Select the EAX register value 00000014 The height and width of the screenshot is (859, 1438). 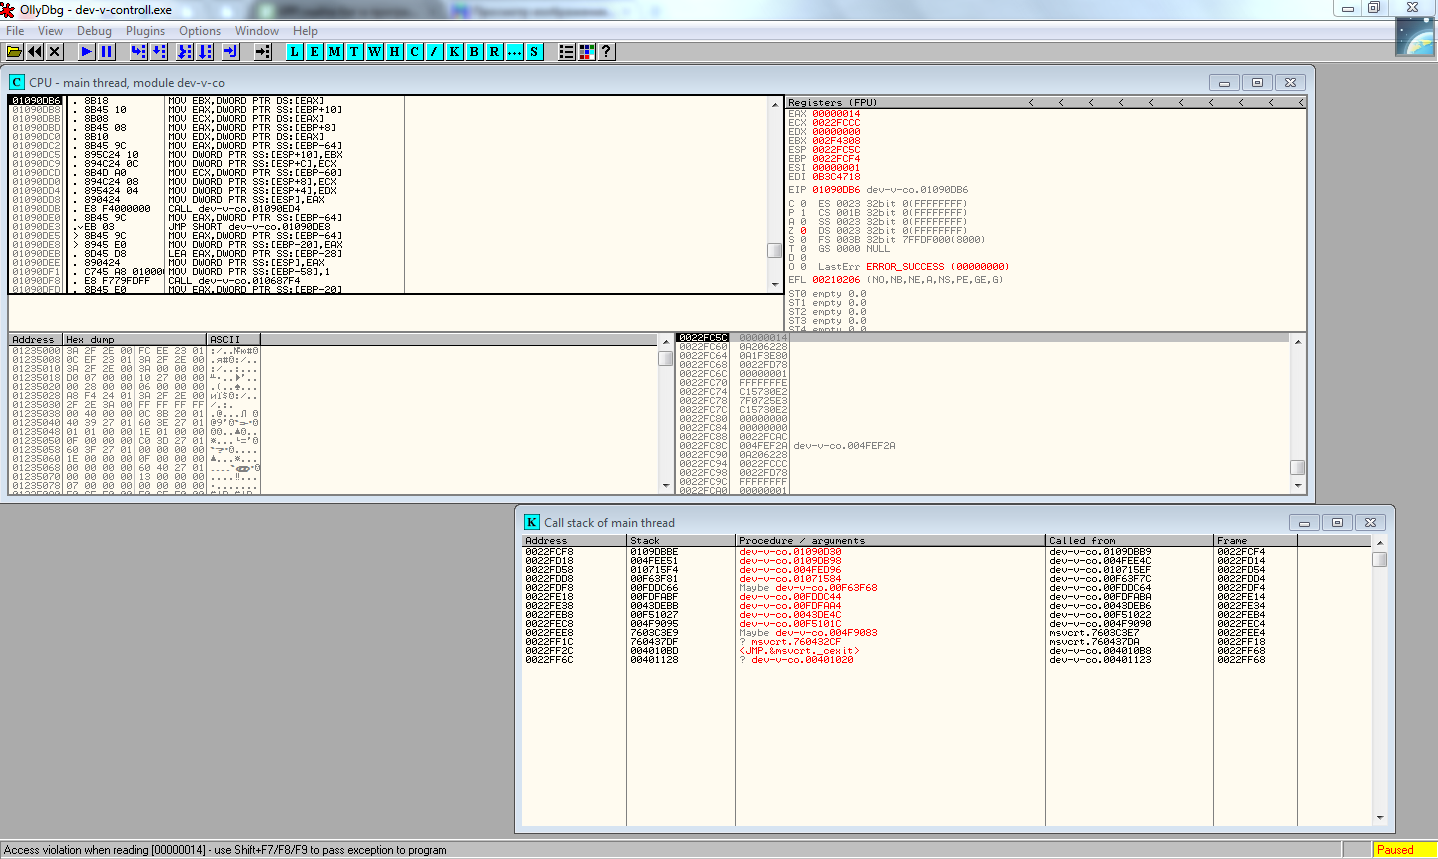[x=836, y=113]
